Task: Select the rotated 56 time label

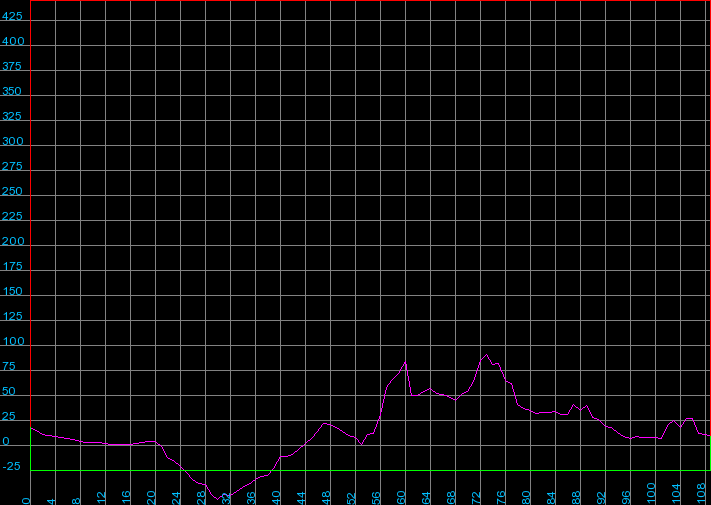Action: click(375, 497)
